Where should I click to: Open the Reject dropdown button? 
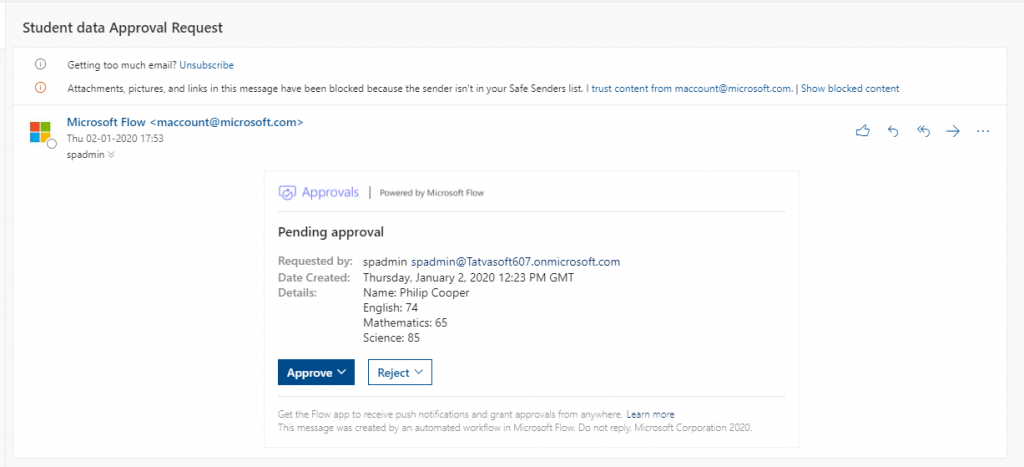(x=400, y=372)
